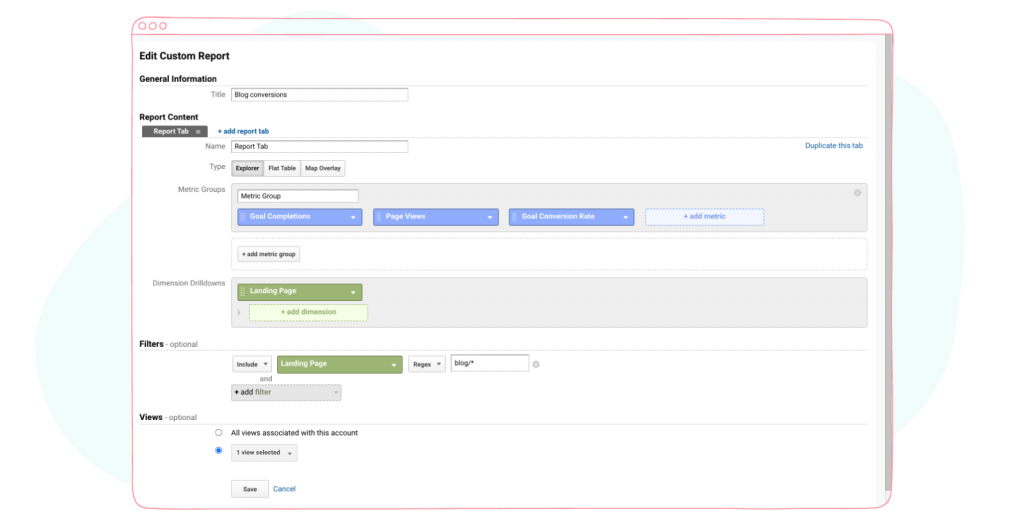Close the Report Tab with its x icon

pos(198,132)
